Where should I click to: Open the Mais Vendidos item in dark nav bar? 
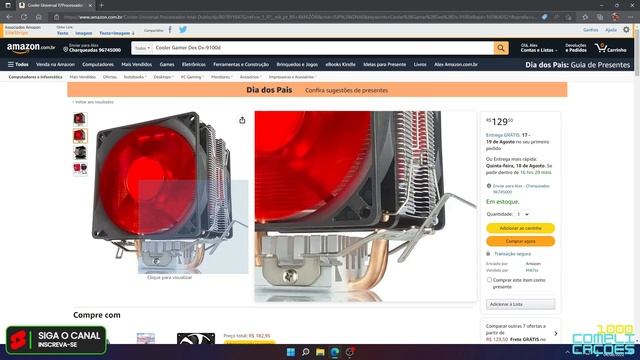coord(136,64)
